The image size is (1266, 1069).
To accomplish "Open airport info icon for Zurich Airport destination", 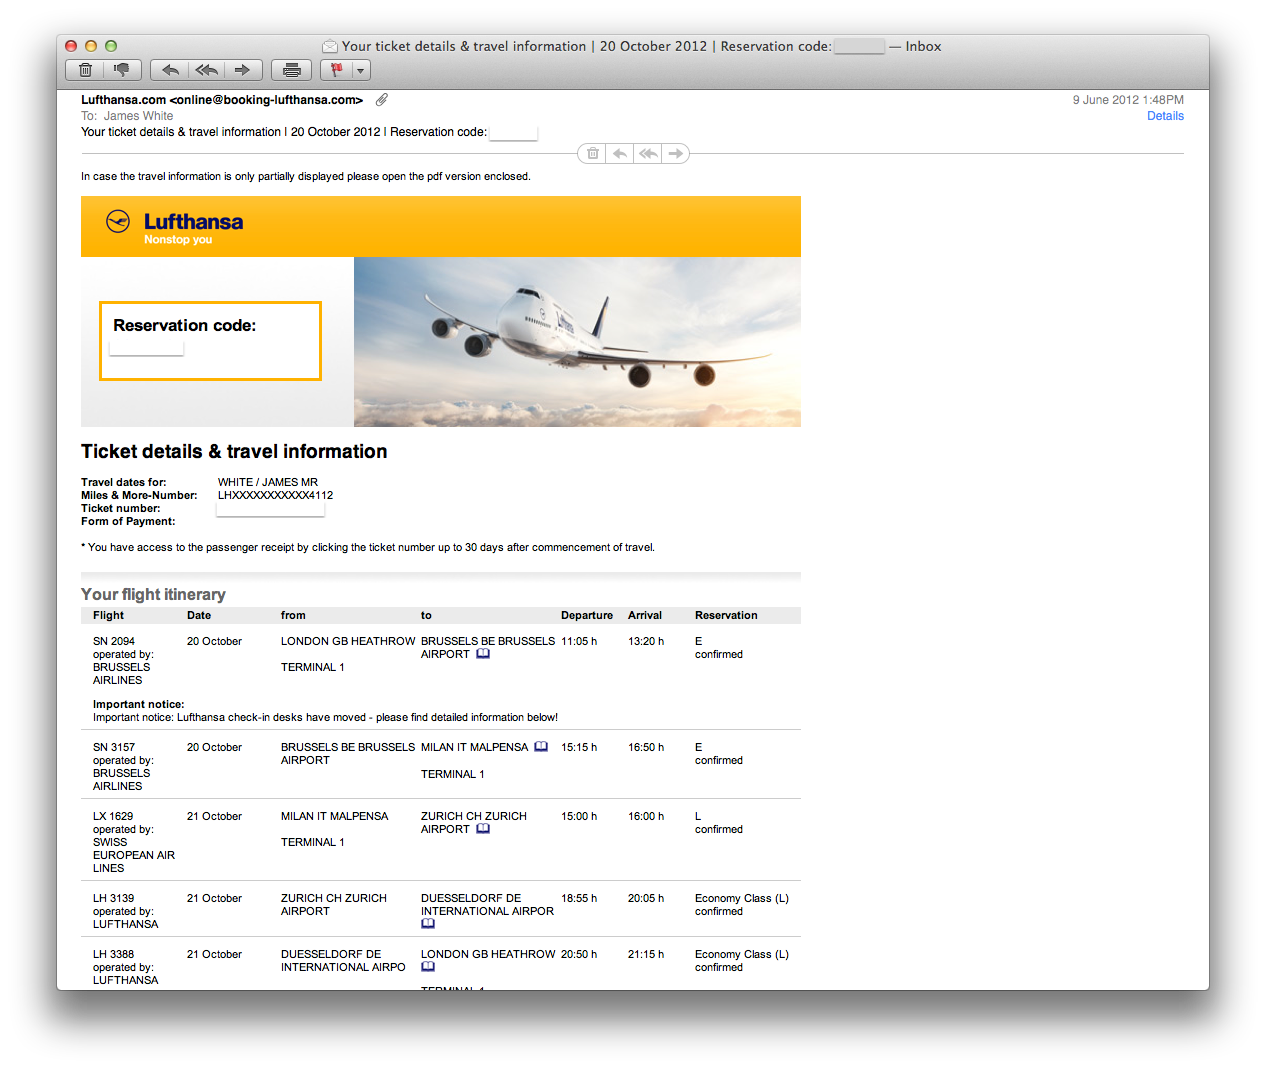I will pyautogui.click(x=483, y=829).
